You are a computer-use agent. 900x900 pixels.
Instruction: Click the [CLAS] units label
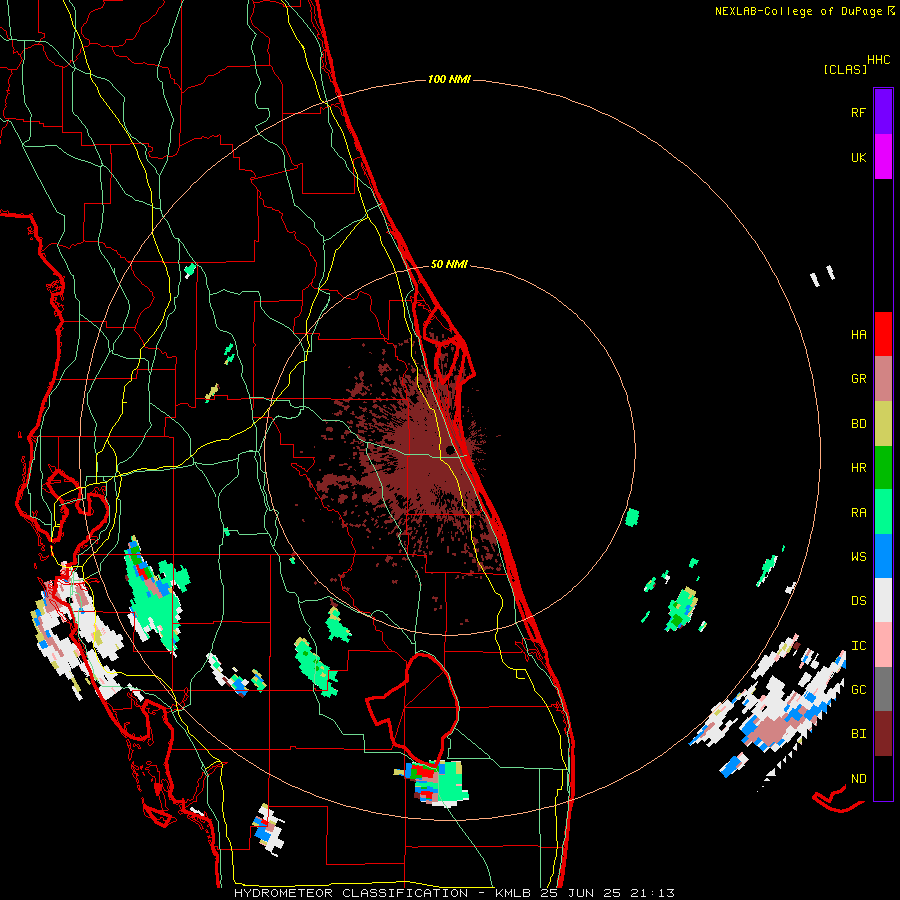845,70
